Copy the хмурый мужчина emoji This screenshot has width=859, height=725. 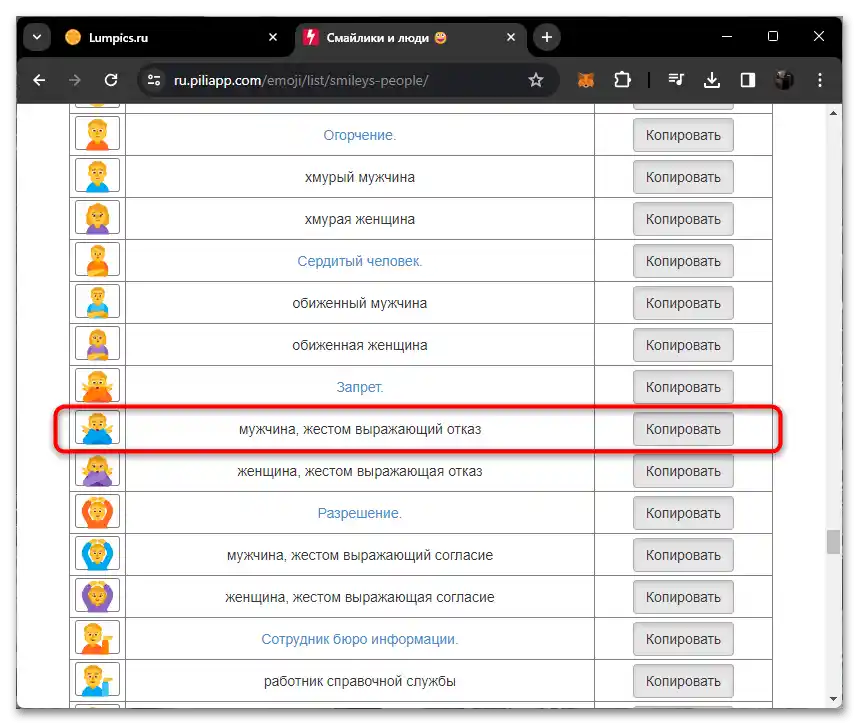[x=683, y=177]
